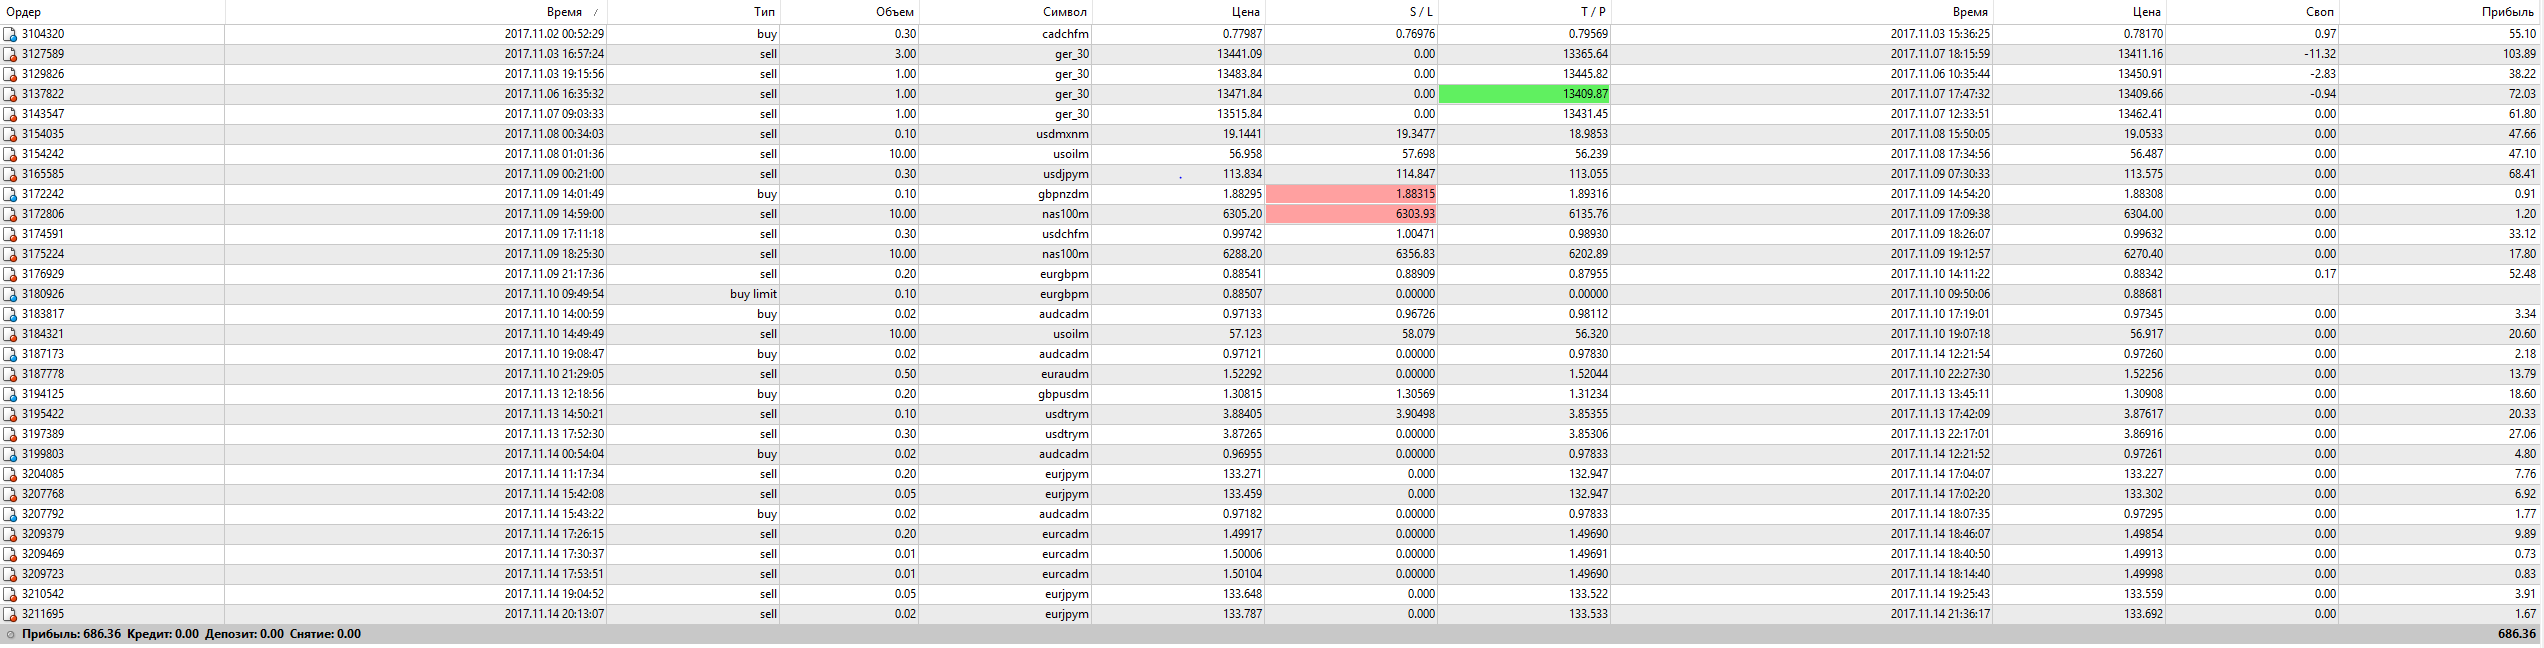
Task: Click the order icon for 3183817
Action: (10, 314)
